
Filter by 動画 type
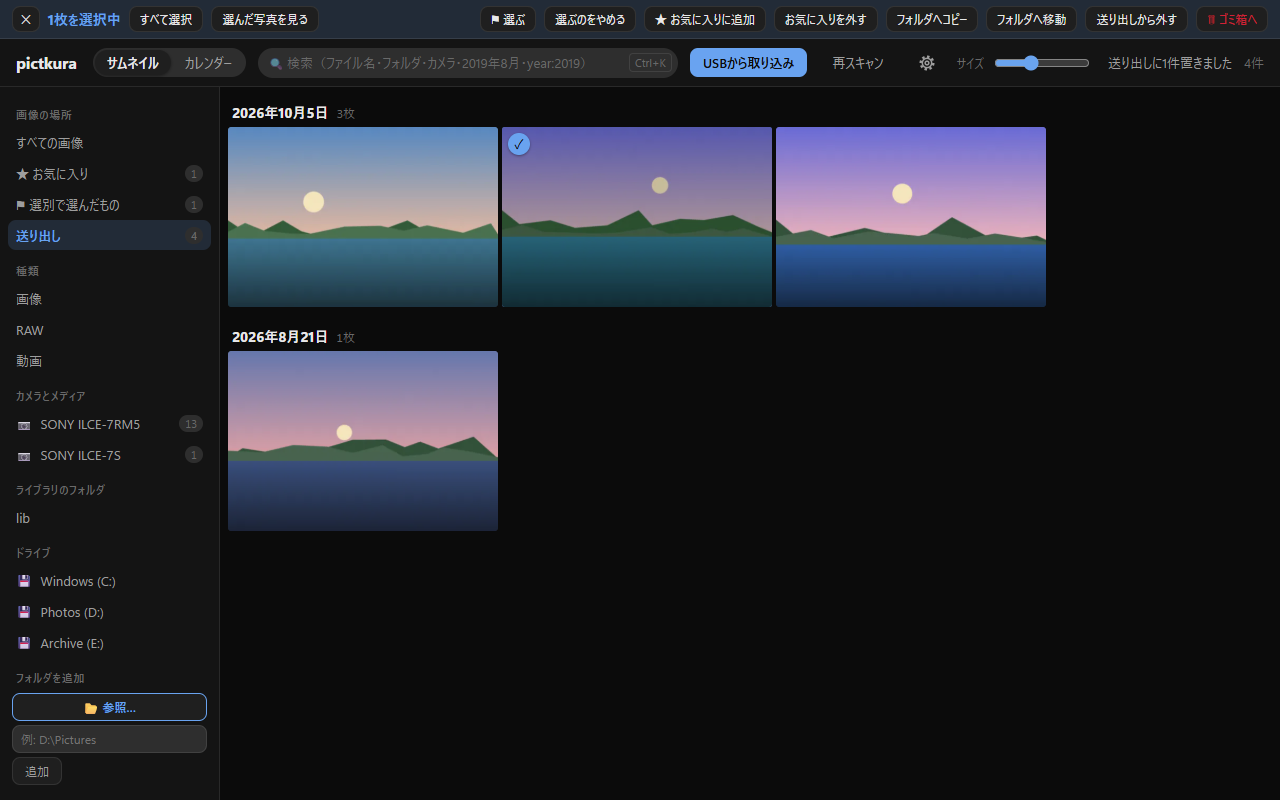[109, 361]
